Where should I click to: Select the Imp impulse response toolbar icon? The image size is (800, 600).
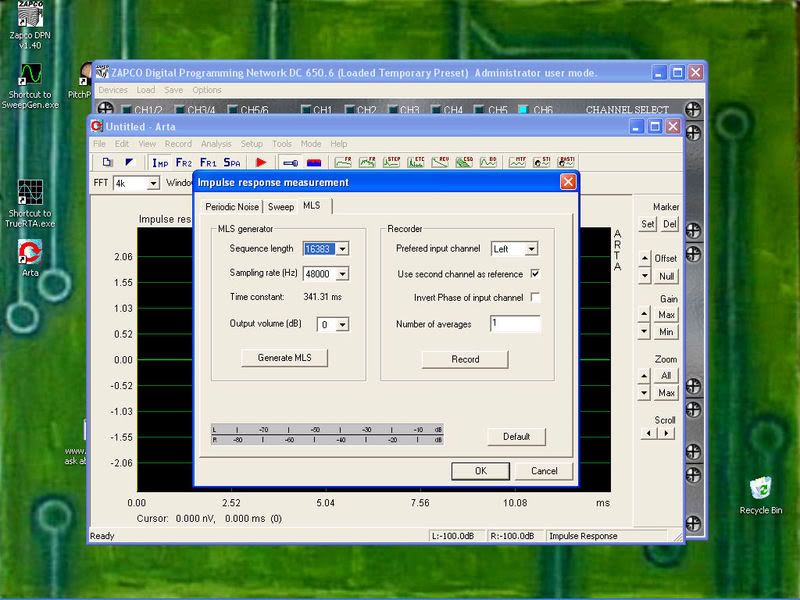pyautogui.click(x=160, y=163)
